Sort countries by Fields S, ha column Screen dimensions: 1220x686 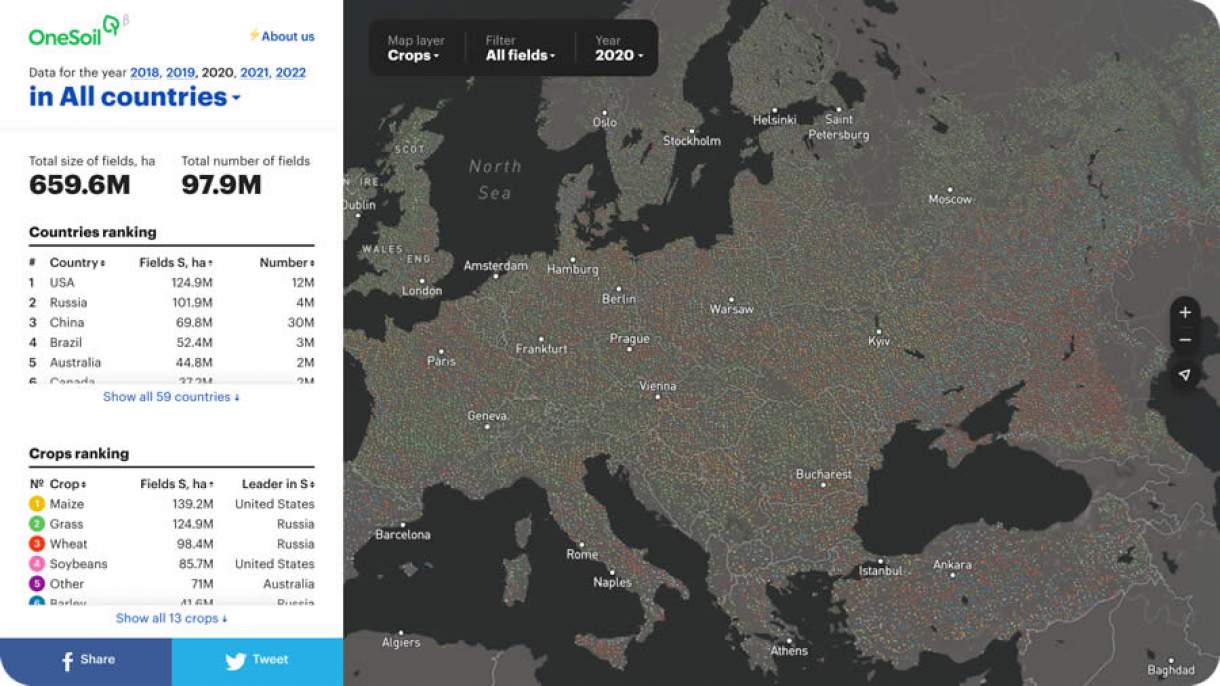pos(175,262)
